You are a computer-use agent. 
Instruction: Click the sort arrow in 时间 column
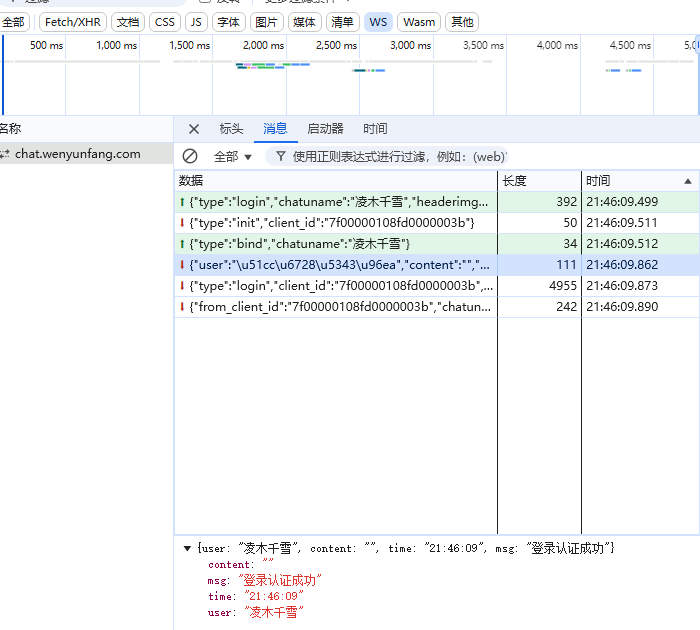[688, 181]
